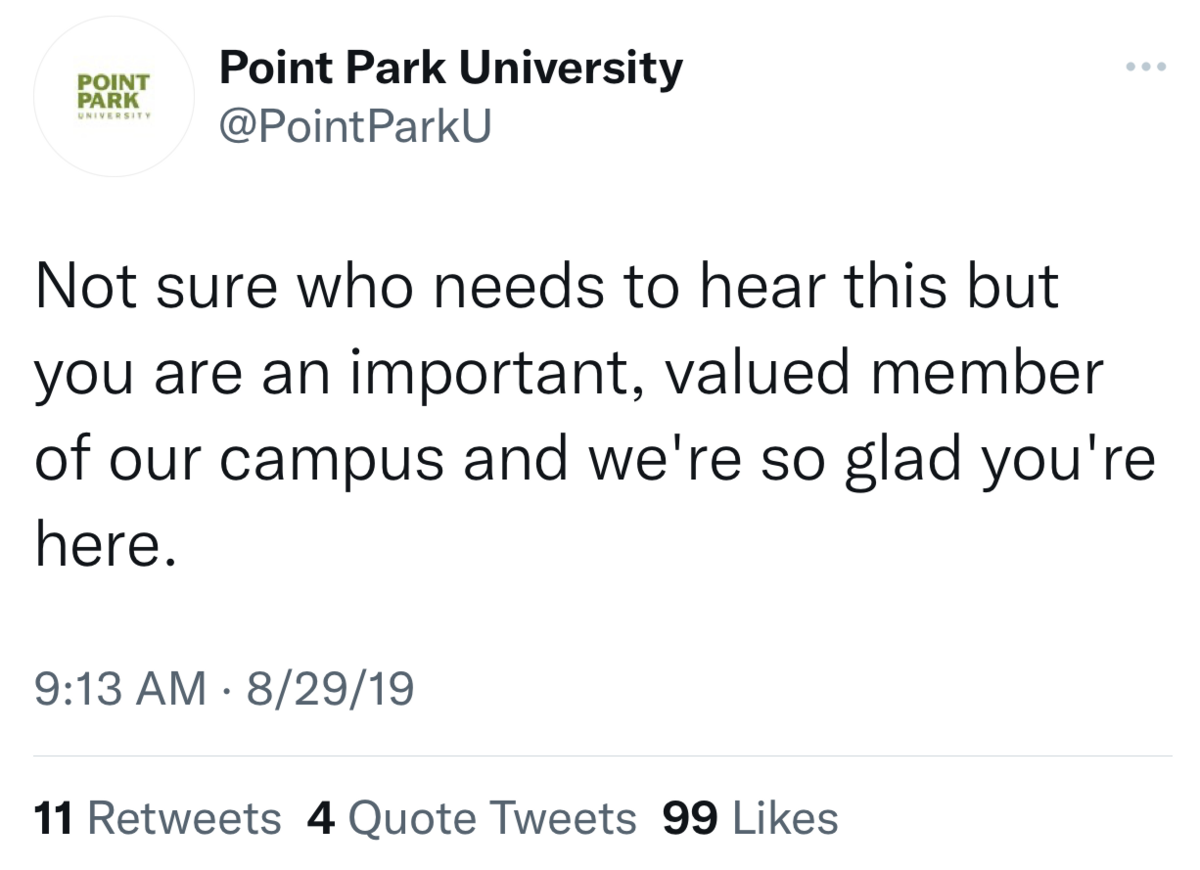The image size is (1200, 870).
Task: Click the bold number 99 before Likes
Action: click(x=690, y=818)
